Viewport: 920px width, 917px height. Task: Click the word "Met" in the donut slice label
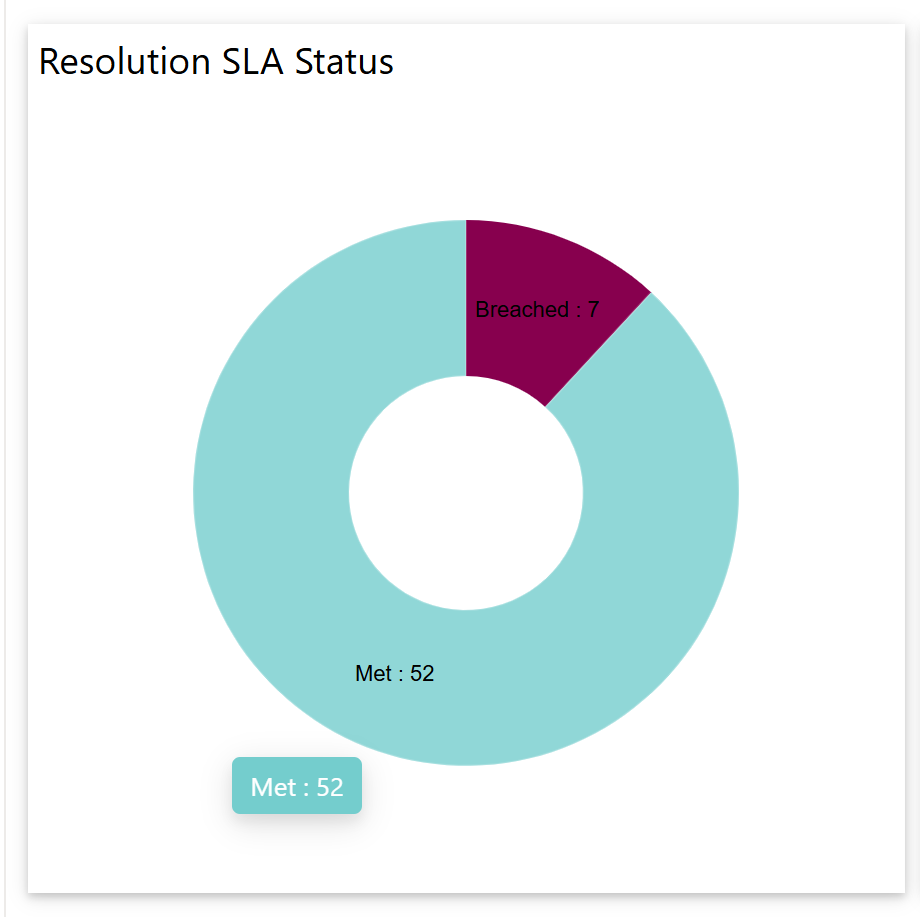coord(373,674)
